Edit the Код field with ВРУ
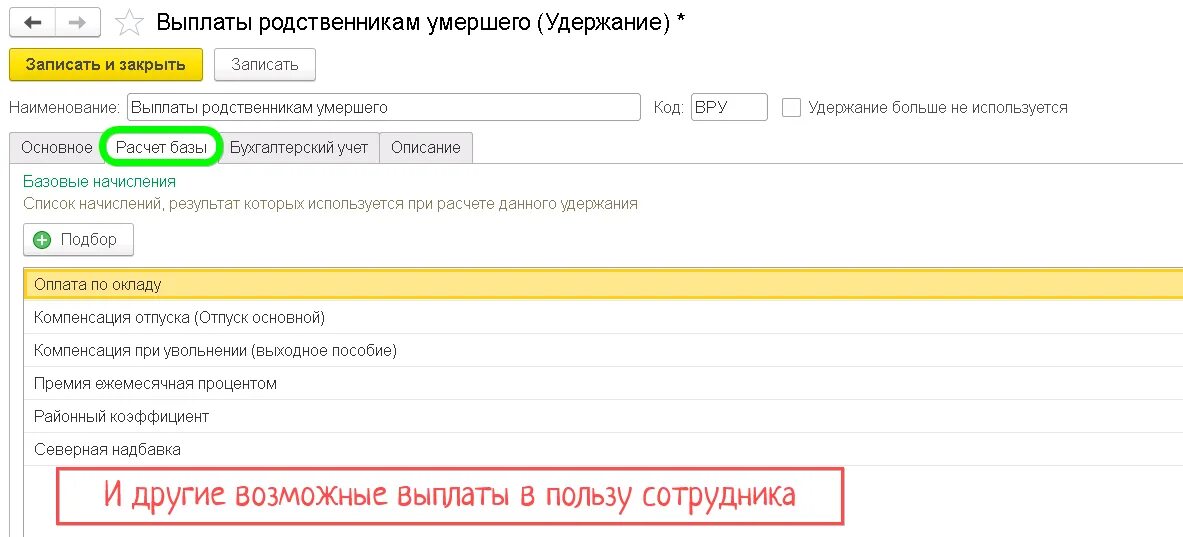 729,107
